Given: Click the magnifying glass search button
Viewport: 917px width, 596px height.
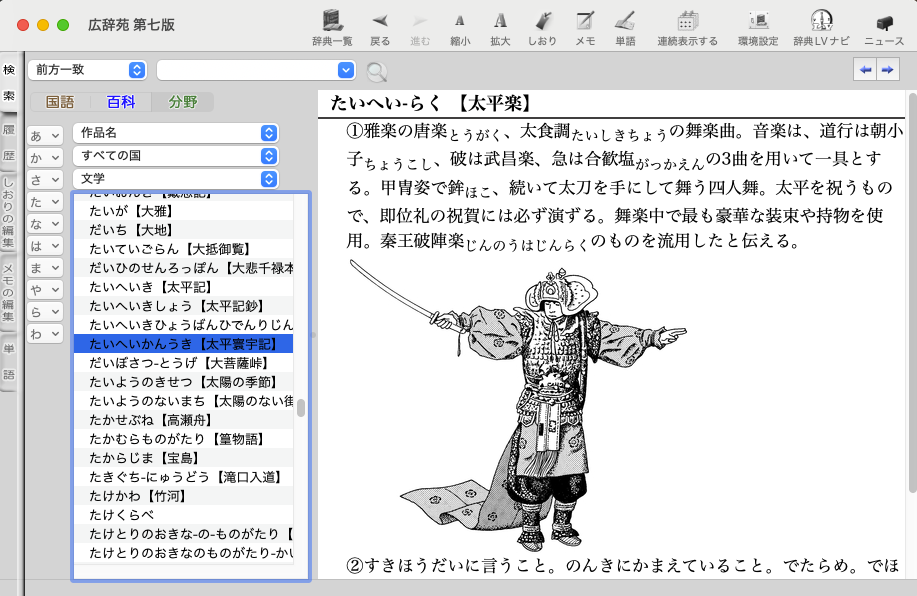Looking at the screenshot, I should pos(376,70).
